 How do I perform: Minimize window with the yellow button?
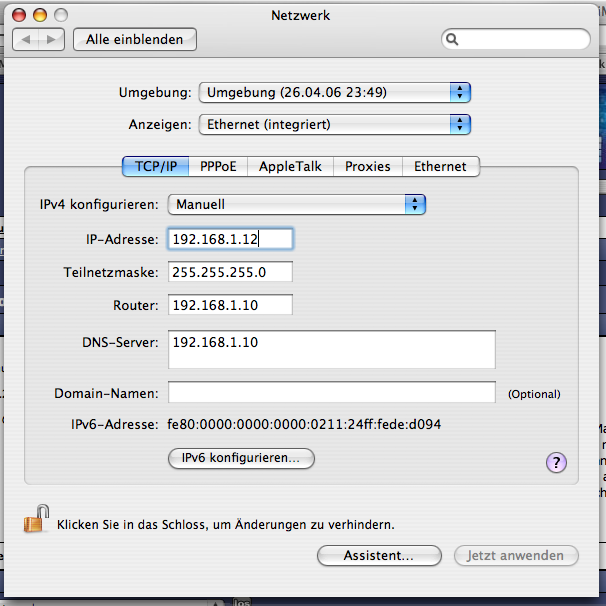pos(40,15)
